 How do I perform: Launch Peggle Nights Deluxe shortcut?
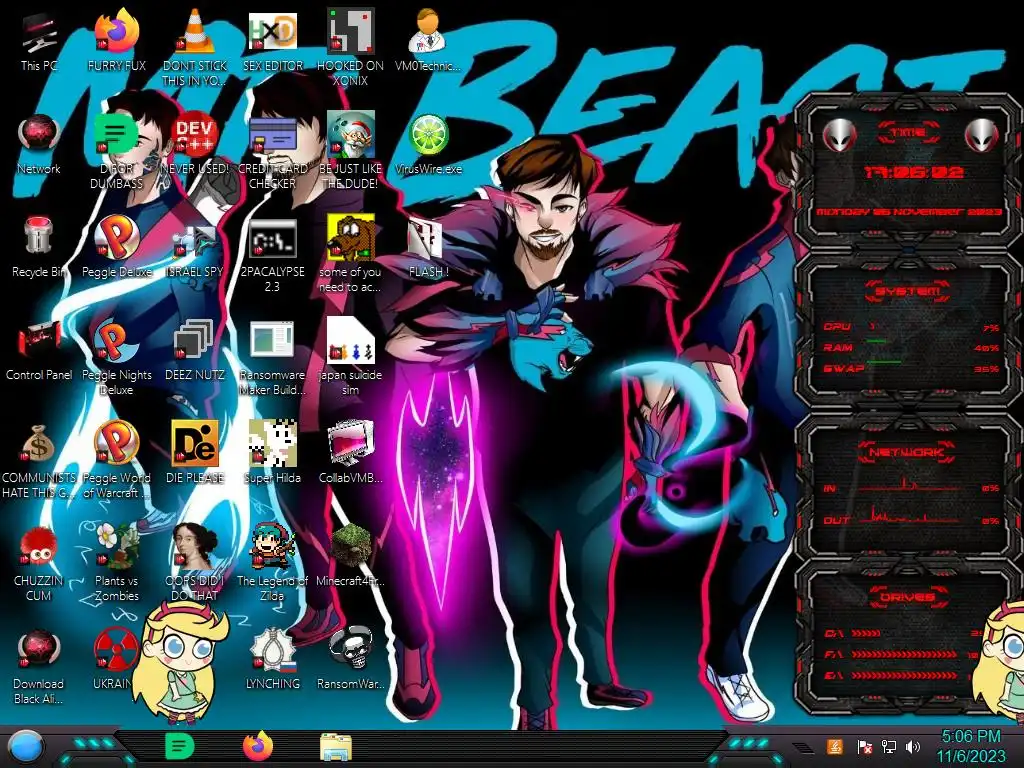pyautogui.click(x=117, y=340)
